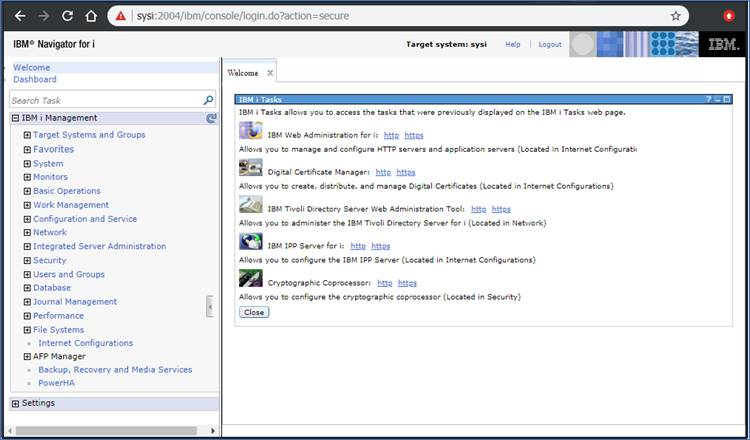Click the Digital Certificate Manager icon

[x=251, y=167]
